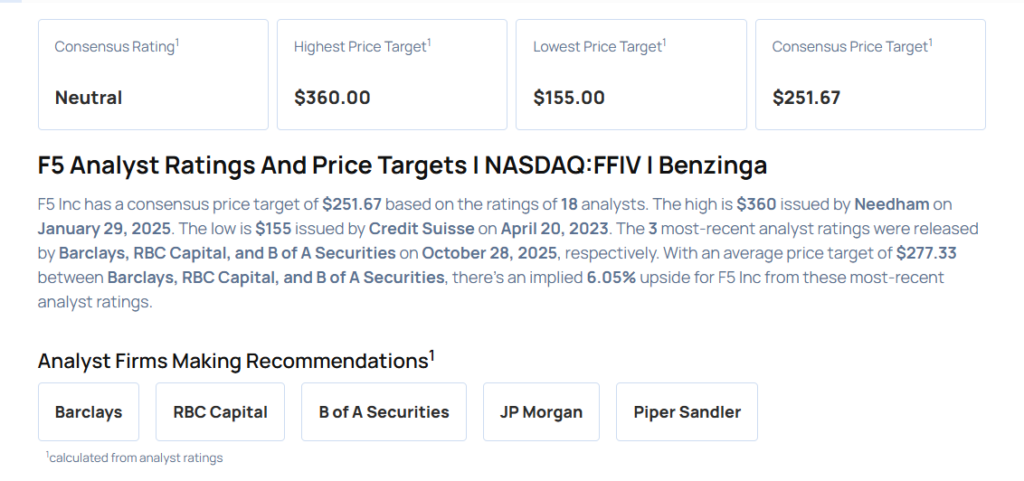The height and width of the screenshot is (481, 1024).
Task: Click the Consensus Rating Neutral card
Action: tap(153, 74)
